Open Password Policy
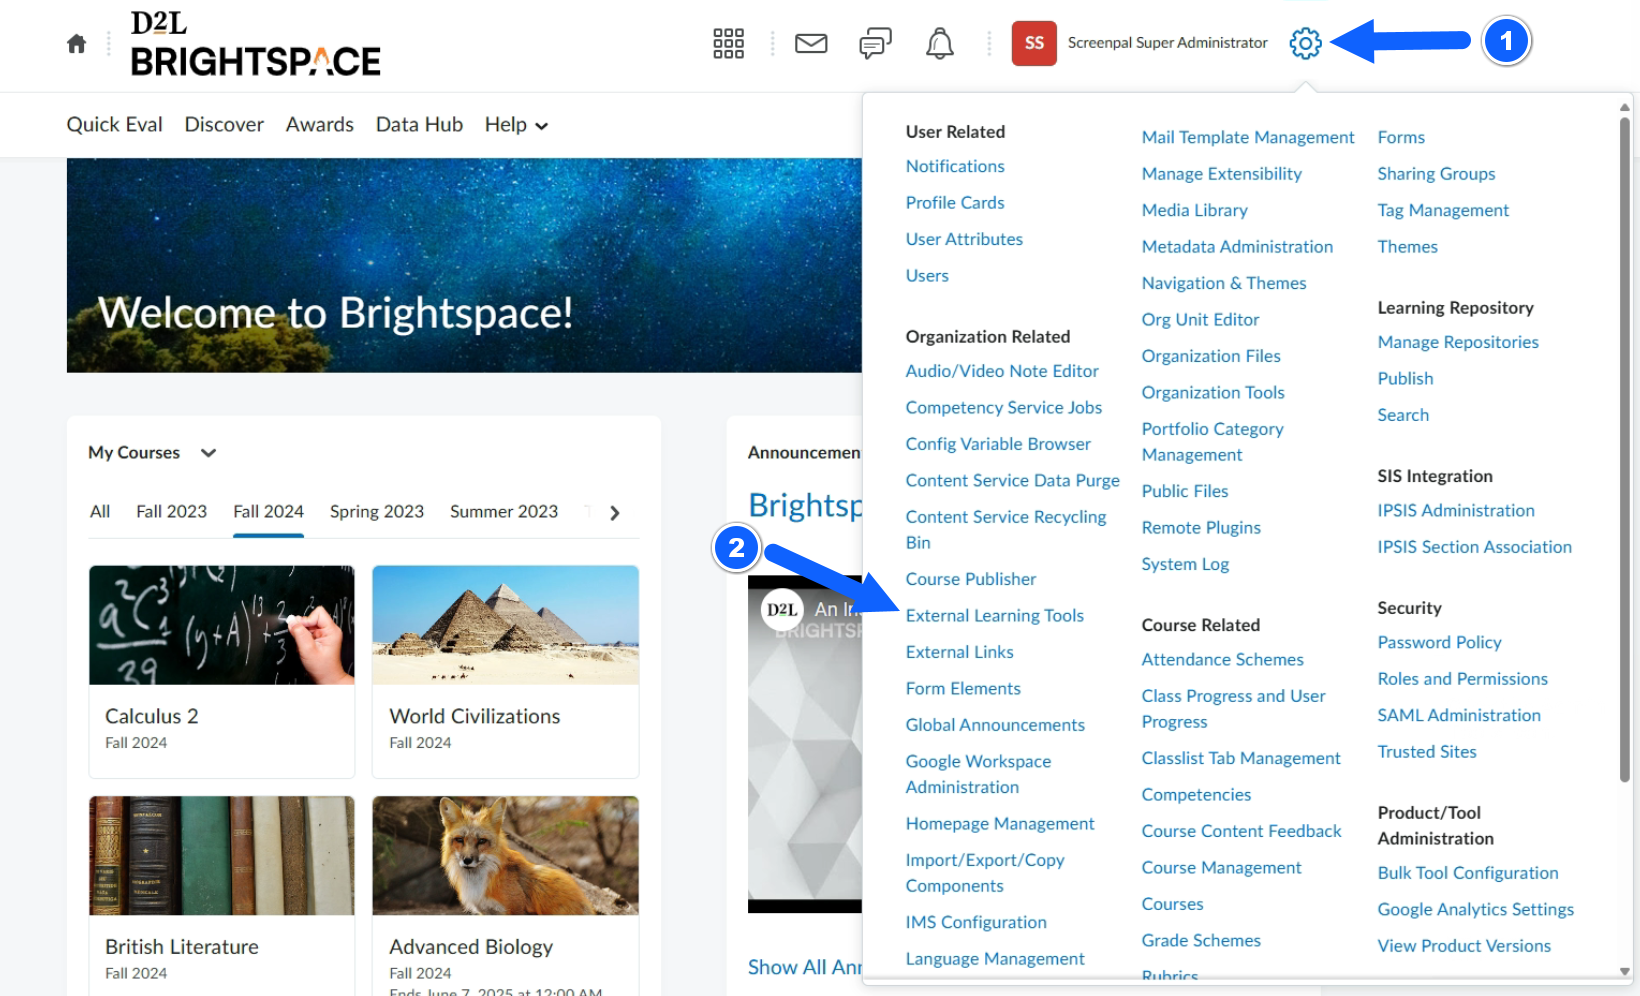The image size is (1640, 996). [x=1439, y=643]
